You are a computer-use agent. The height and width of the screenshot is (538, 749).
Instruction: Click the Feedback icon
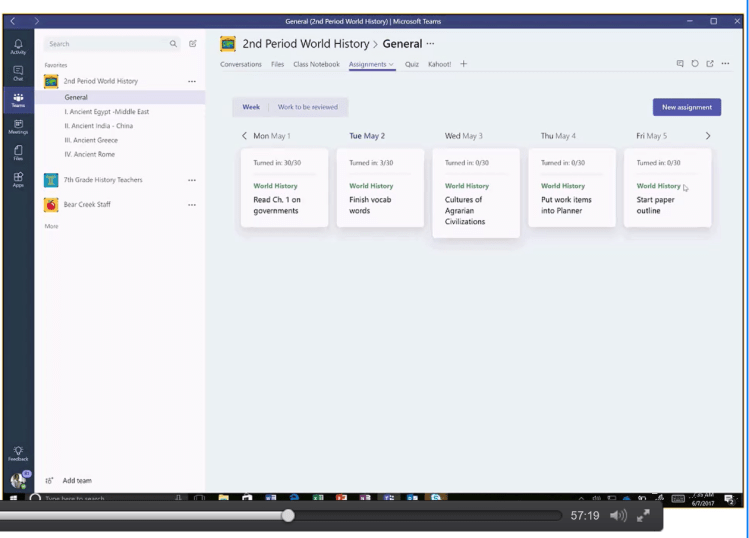tap(18, 452)
